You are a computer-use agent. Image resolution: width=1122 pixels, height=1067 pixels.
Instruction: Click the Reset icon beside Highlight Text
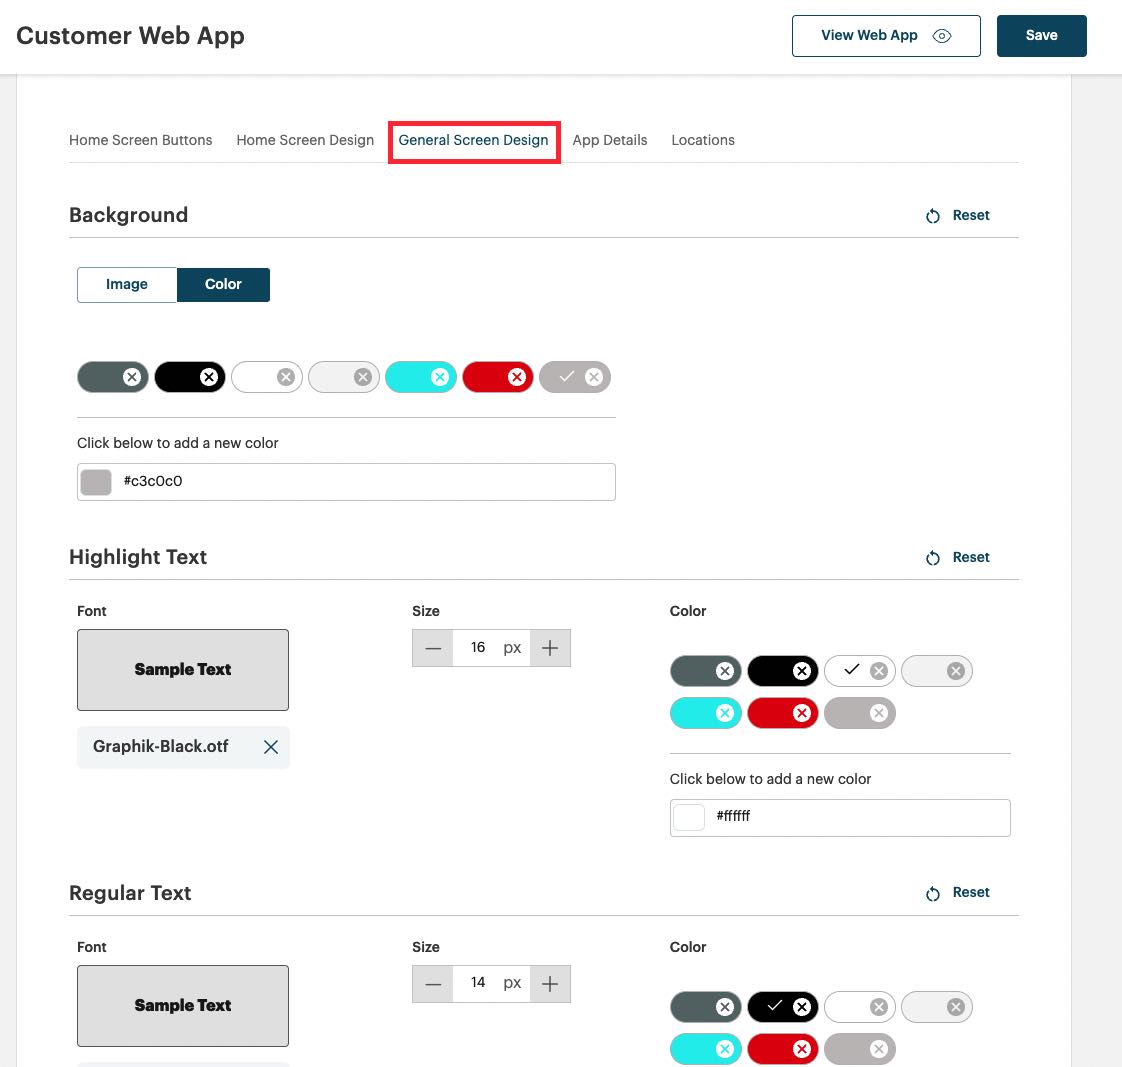point(933,557)
